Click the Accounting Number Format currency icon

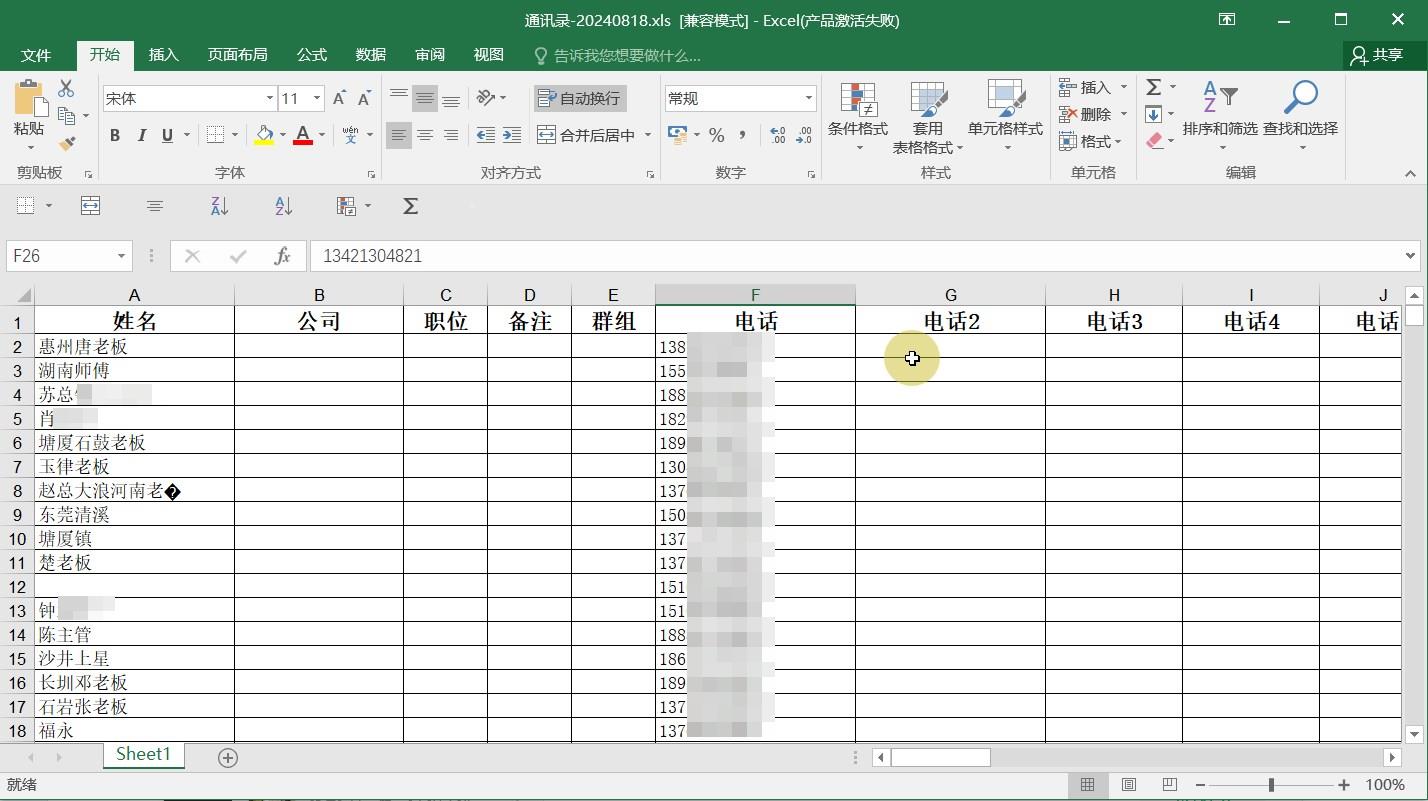(x=677, y=135)
